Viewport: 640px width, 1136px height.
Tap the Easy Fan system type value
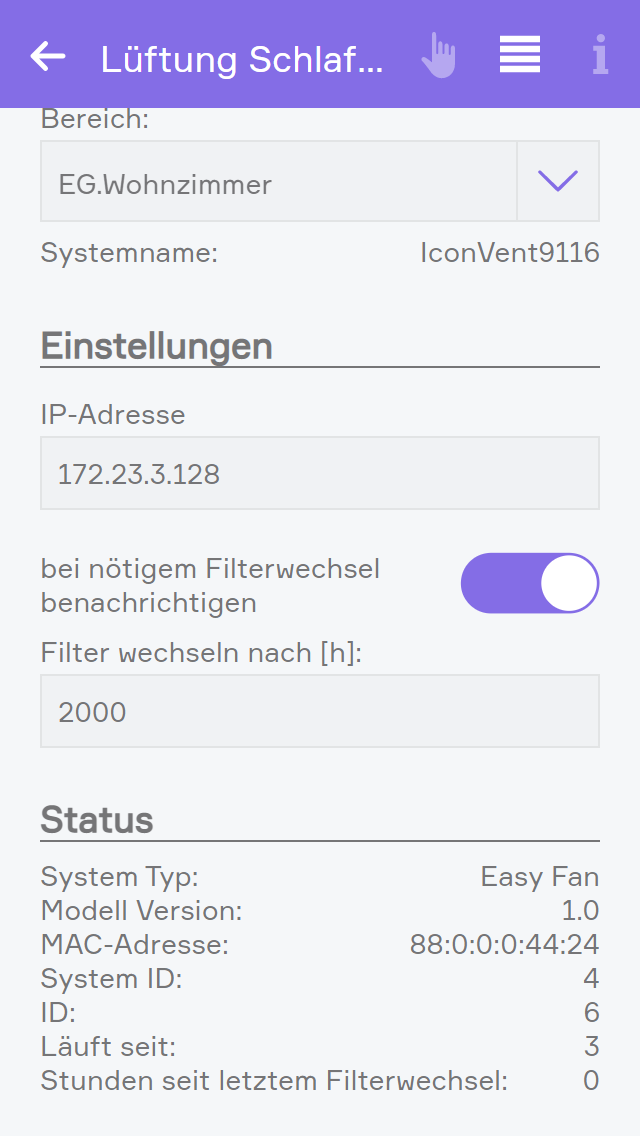tap(539, 878)
